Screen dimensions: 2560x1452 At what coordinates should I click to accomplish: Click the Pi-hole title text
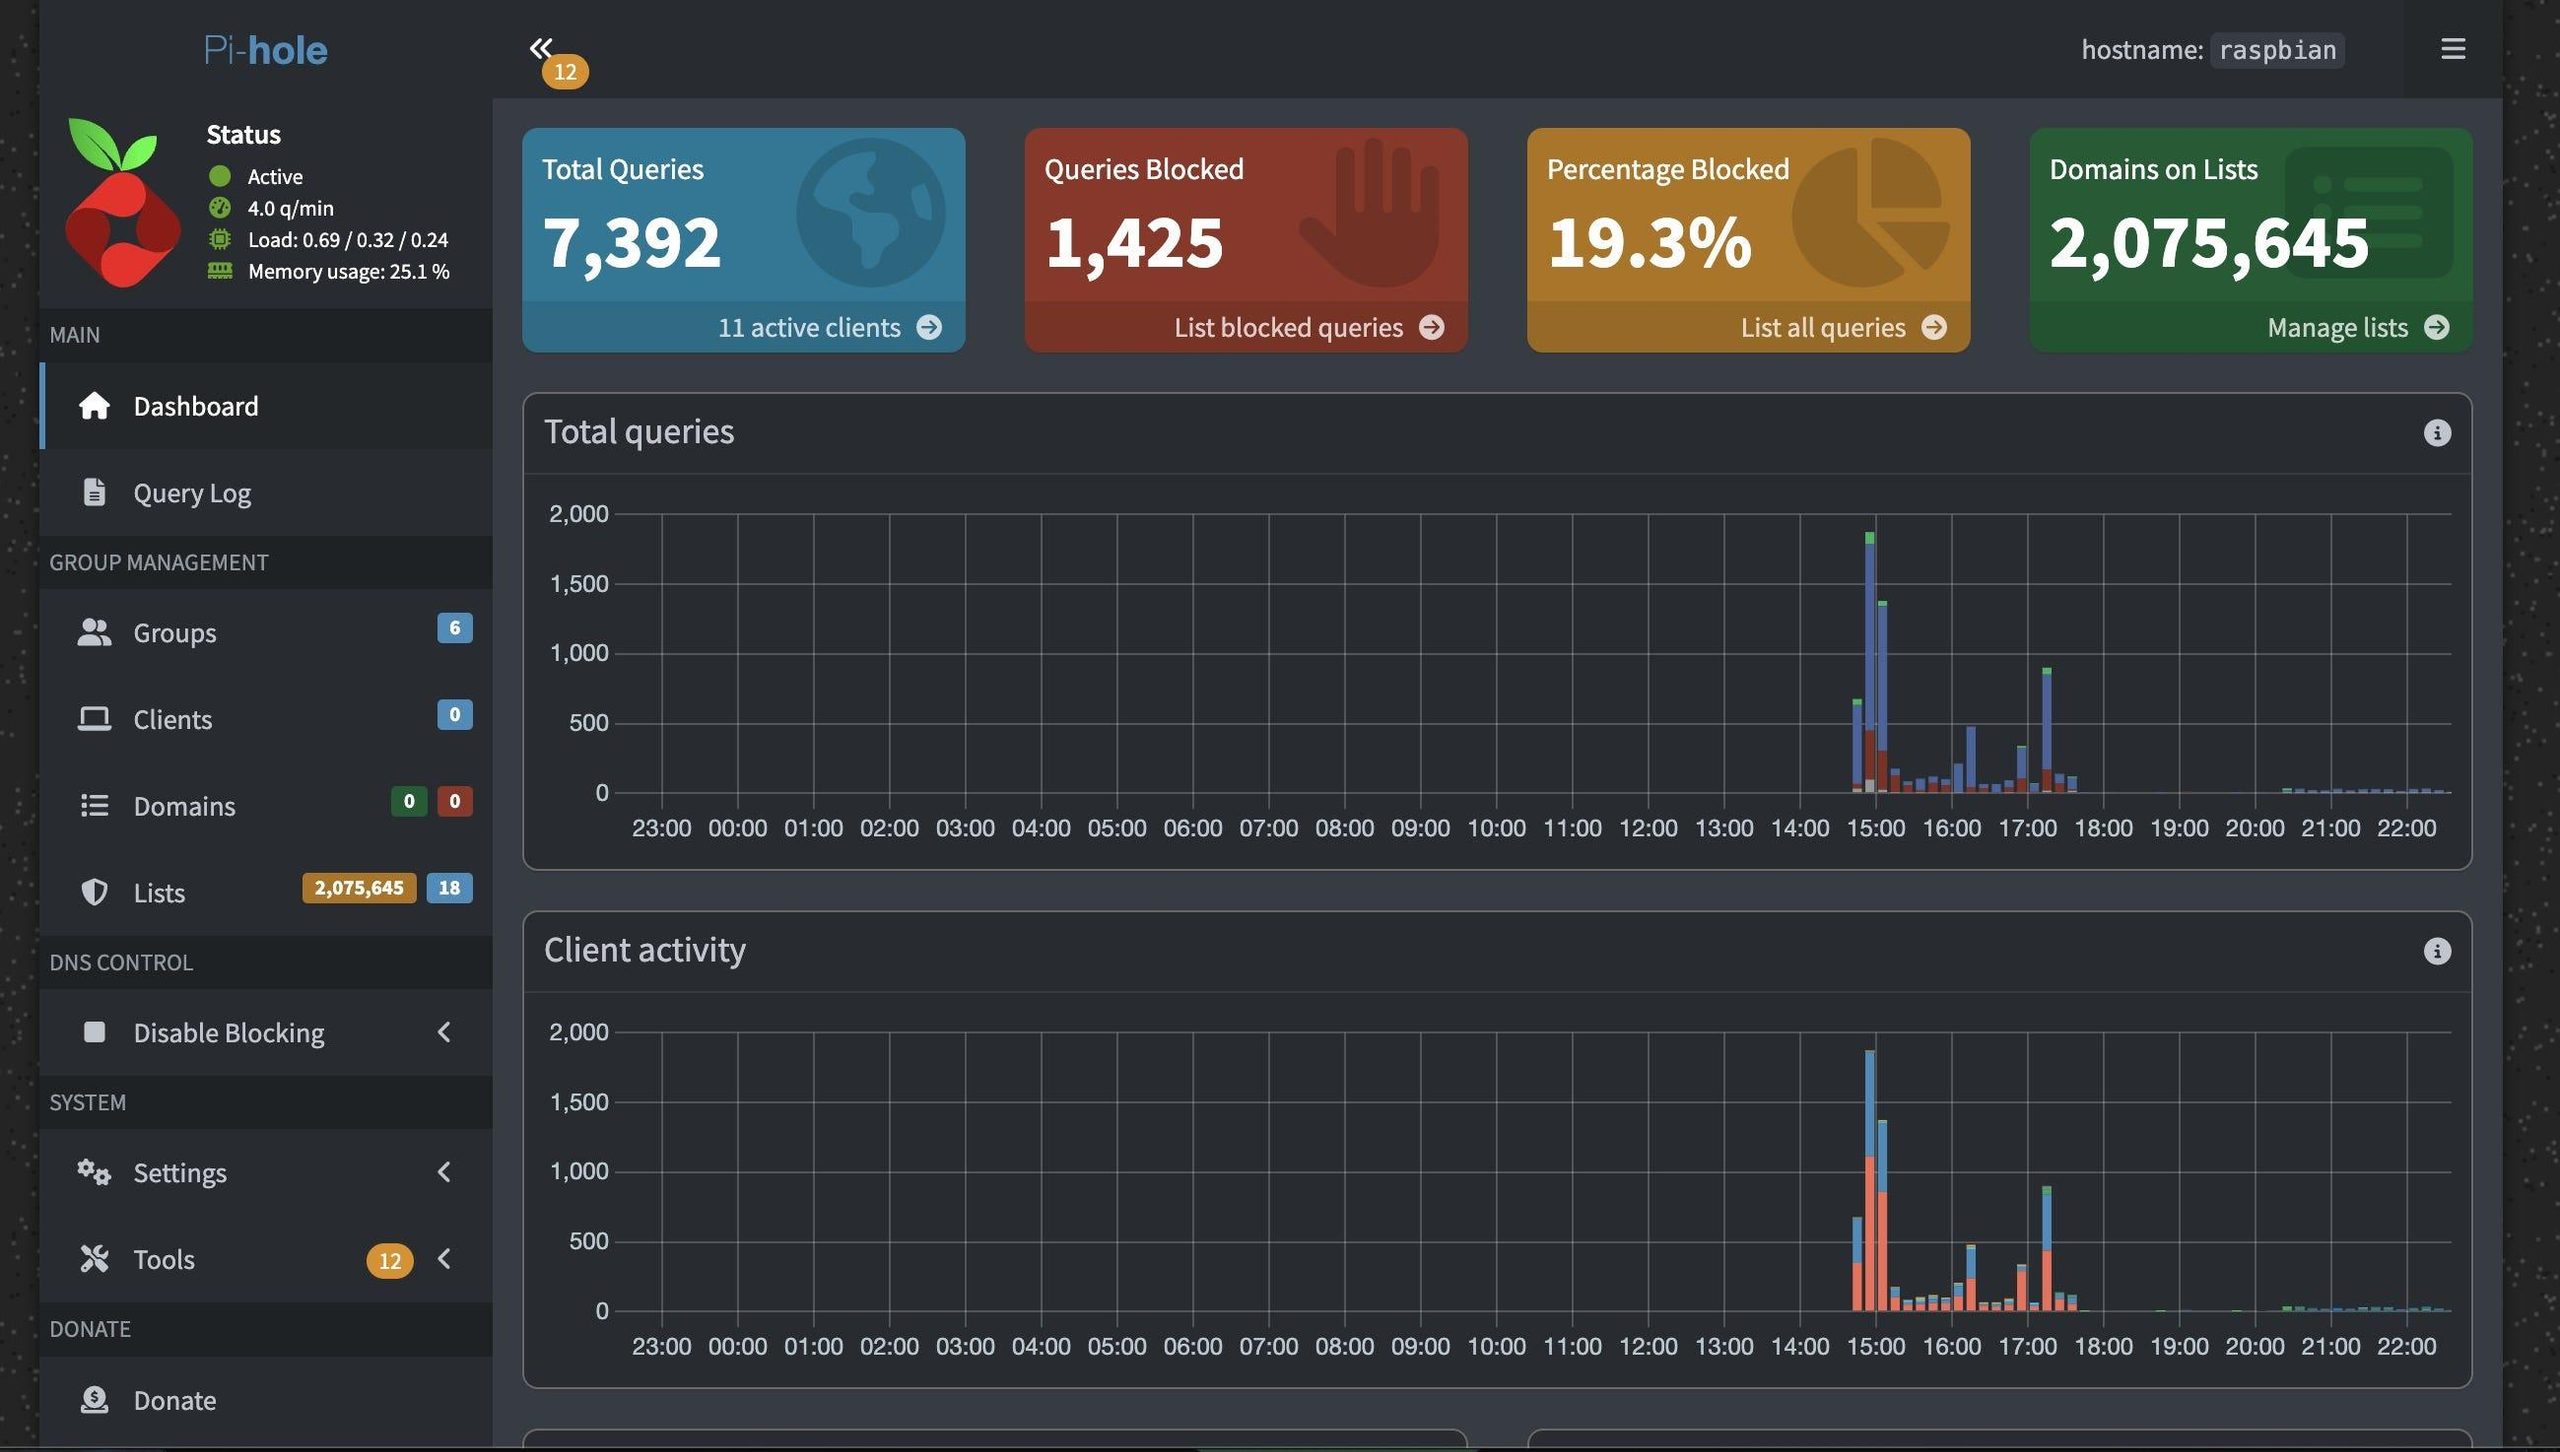coord(265,49)
